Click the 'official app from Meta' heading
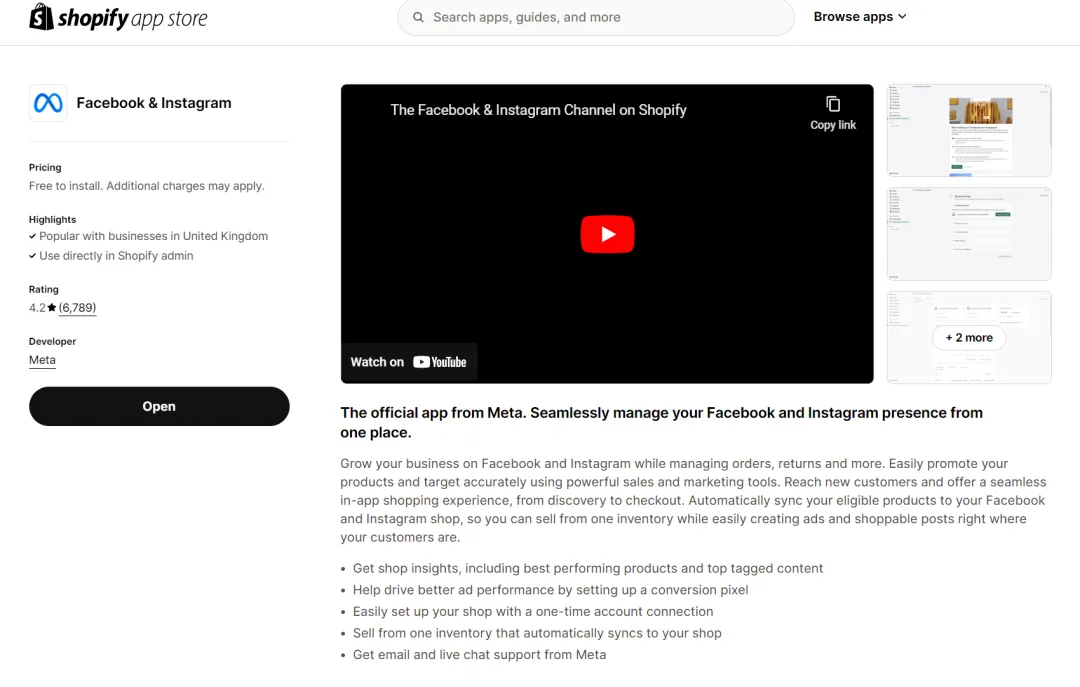Image resolution: width=1080 pixels, height=687 pixels. point(661,422)
